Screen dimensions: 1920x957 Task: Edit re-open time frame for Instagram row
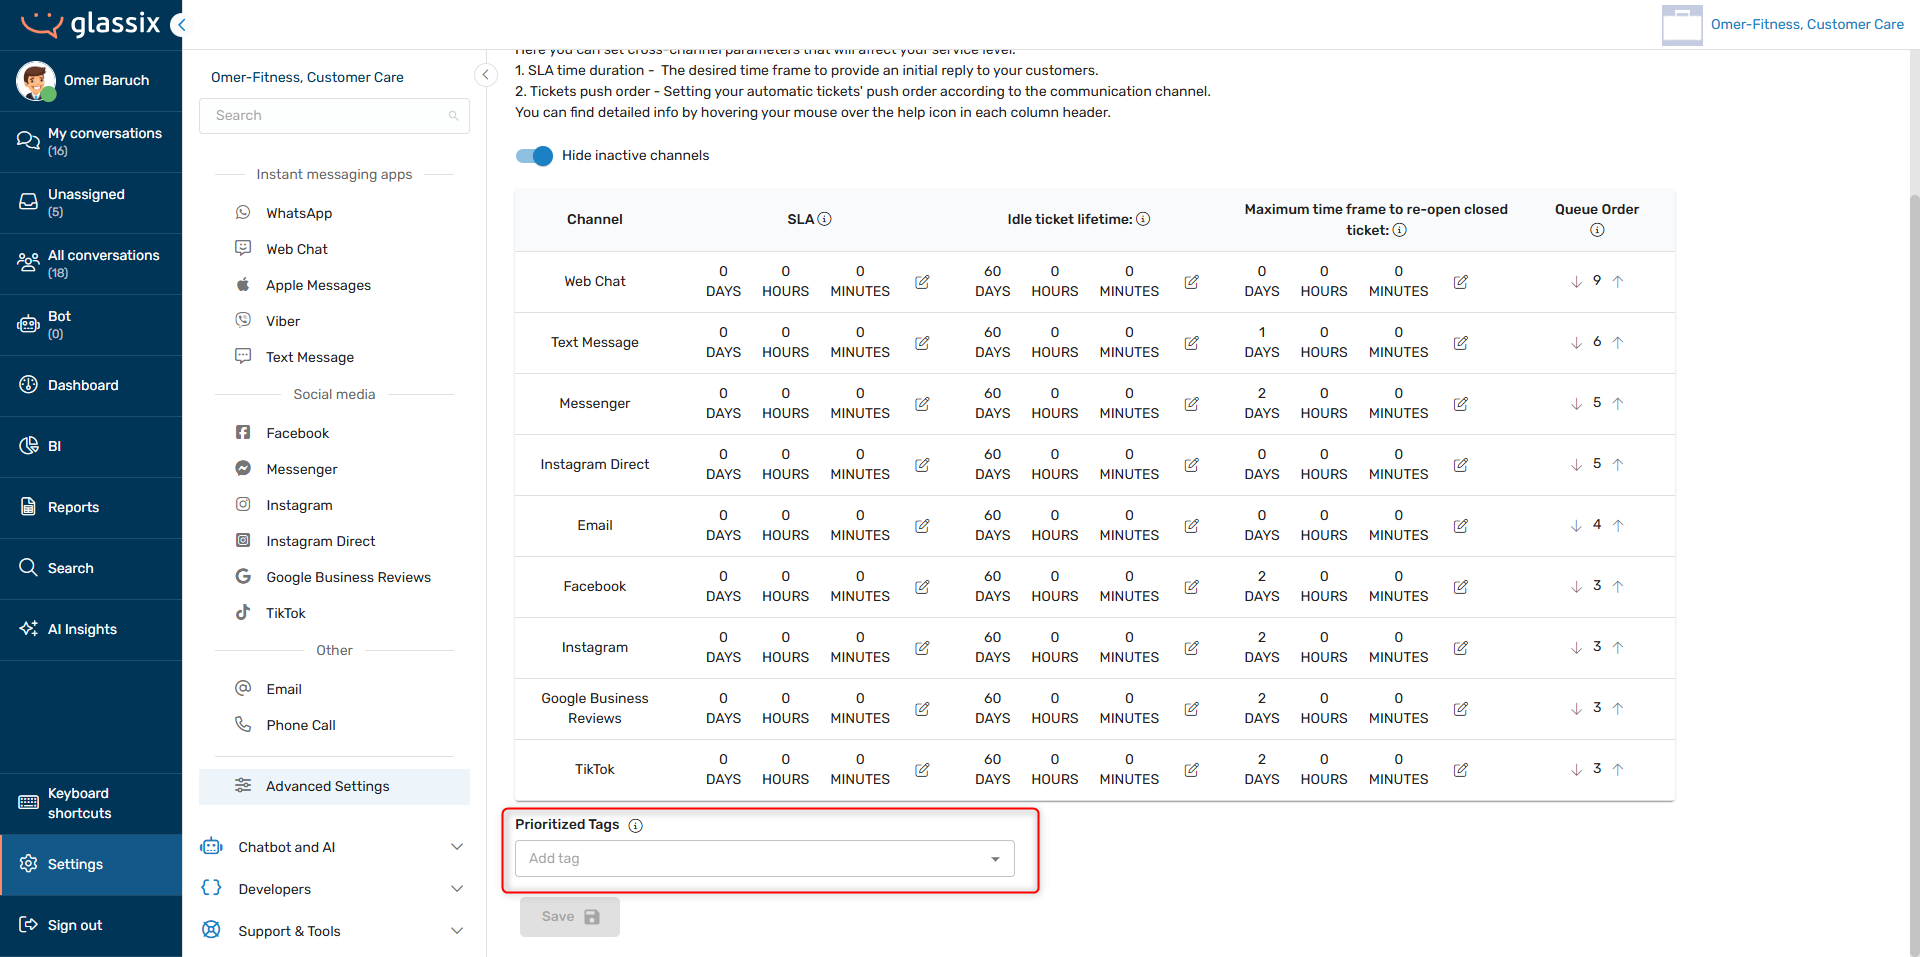(x=1460, y=648)
